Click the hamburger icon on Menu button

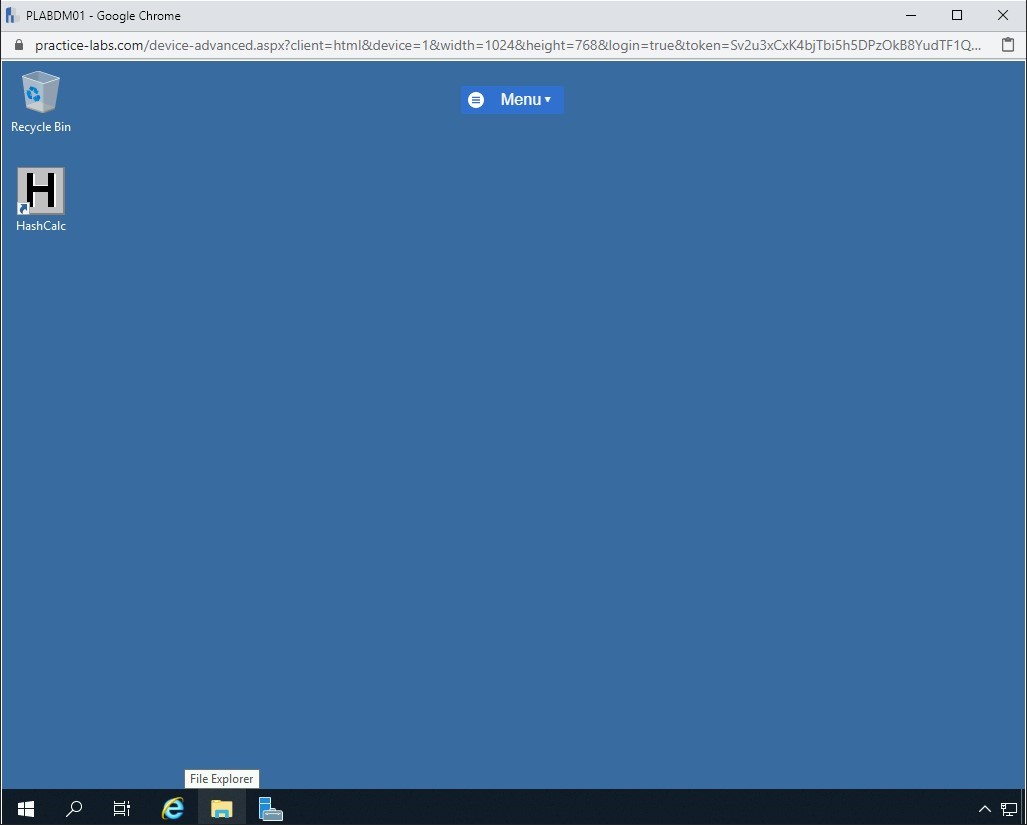[476, 100]
